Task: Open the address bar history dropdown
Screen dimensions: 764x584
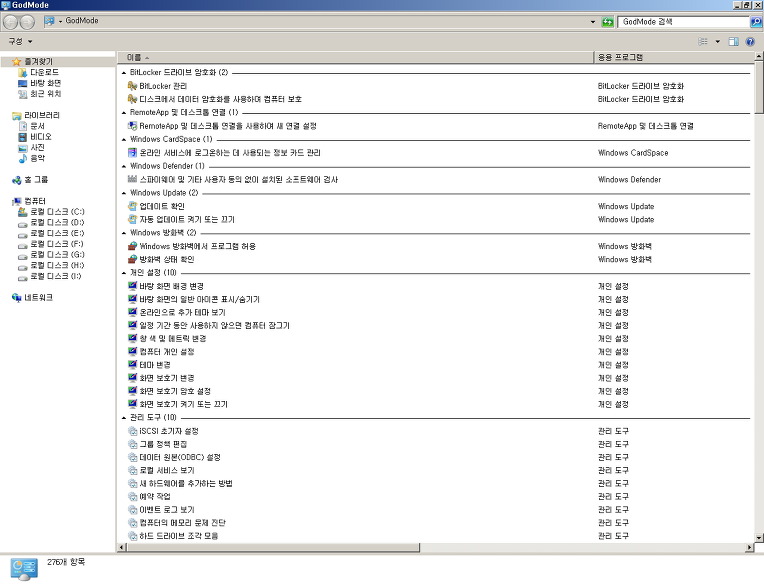Action: click(593, 22)
